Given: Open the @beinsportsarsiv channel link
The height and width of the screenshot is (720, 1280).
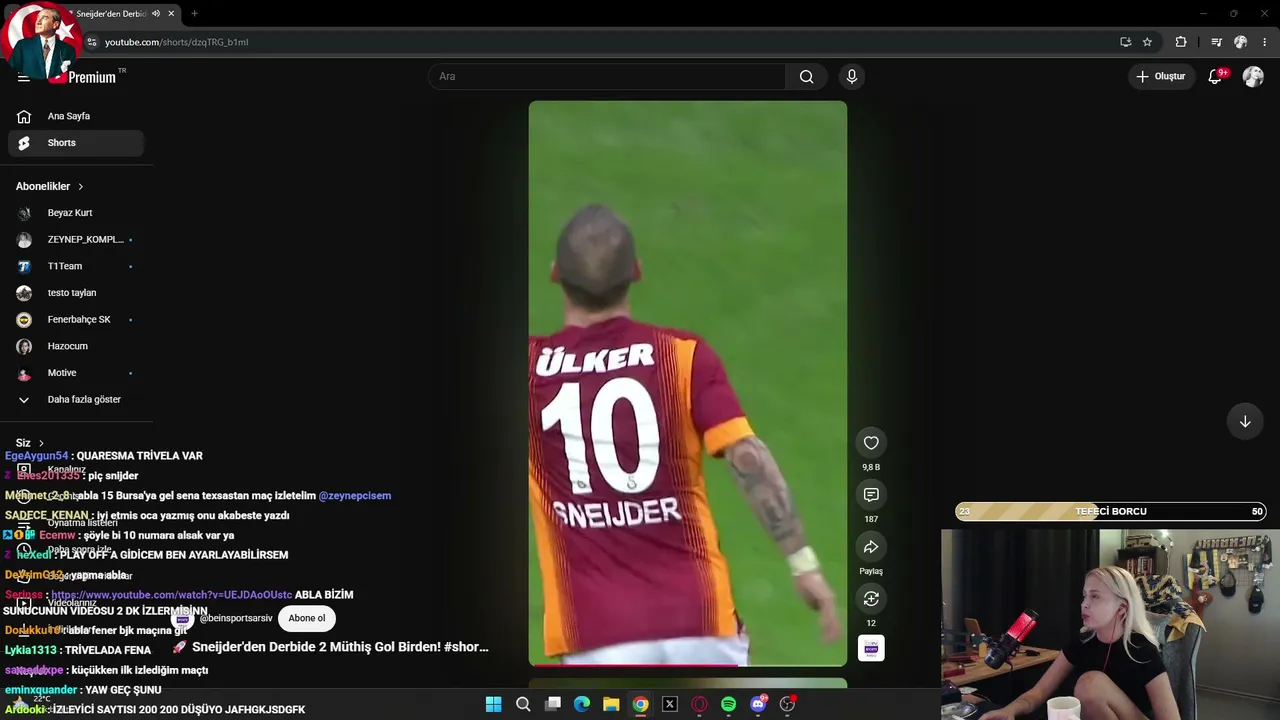Looking at the screenshot, I should (236, 618).
